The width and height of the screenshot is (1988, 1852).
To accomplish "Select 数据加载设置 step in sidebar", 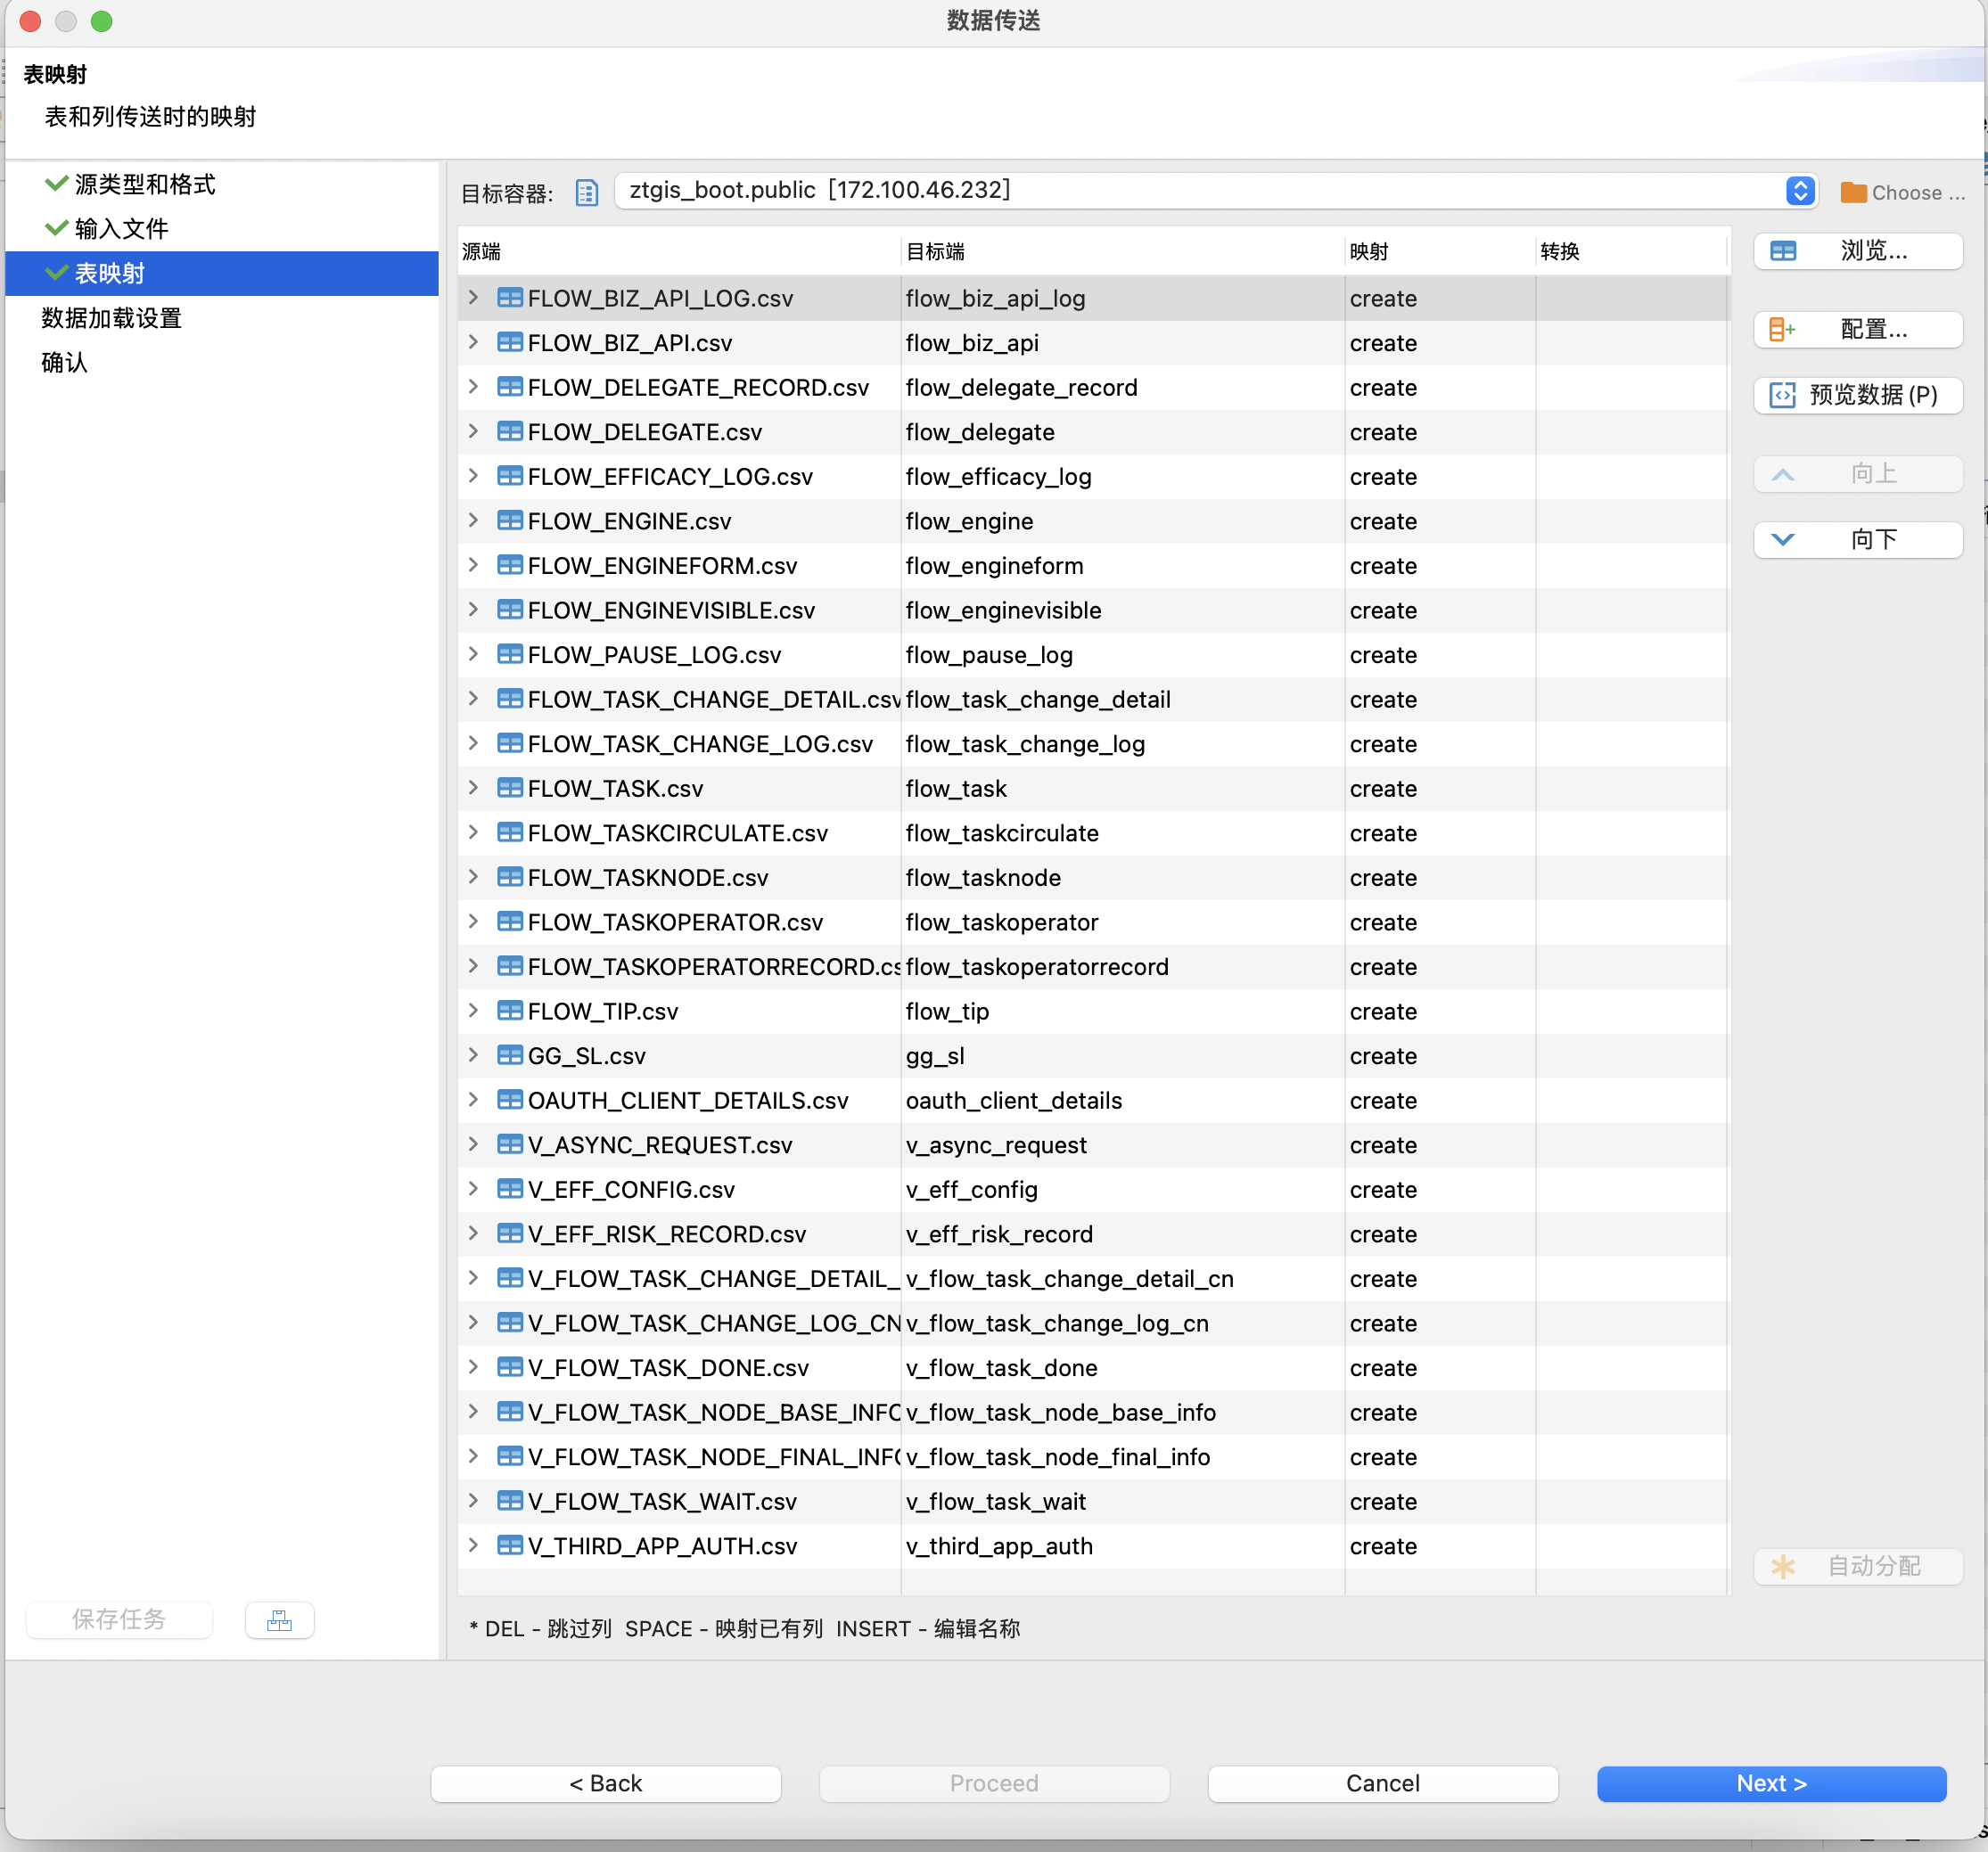I will click(x=111, y=318).
